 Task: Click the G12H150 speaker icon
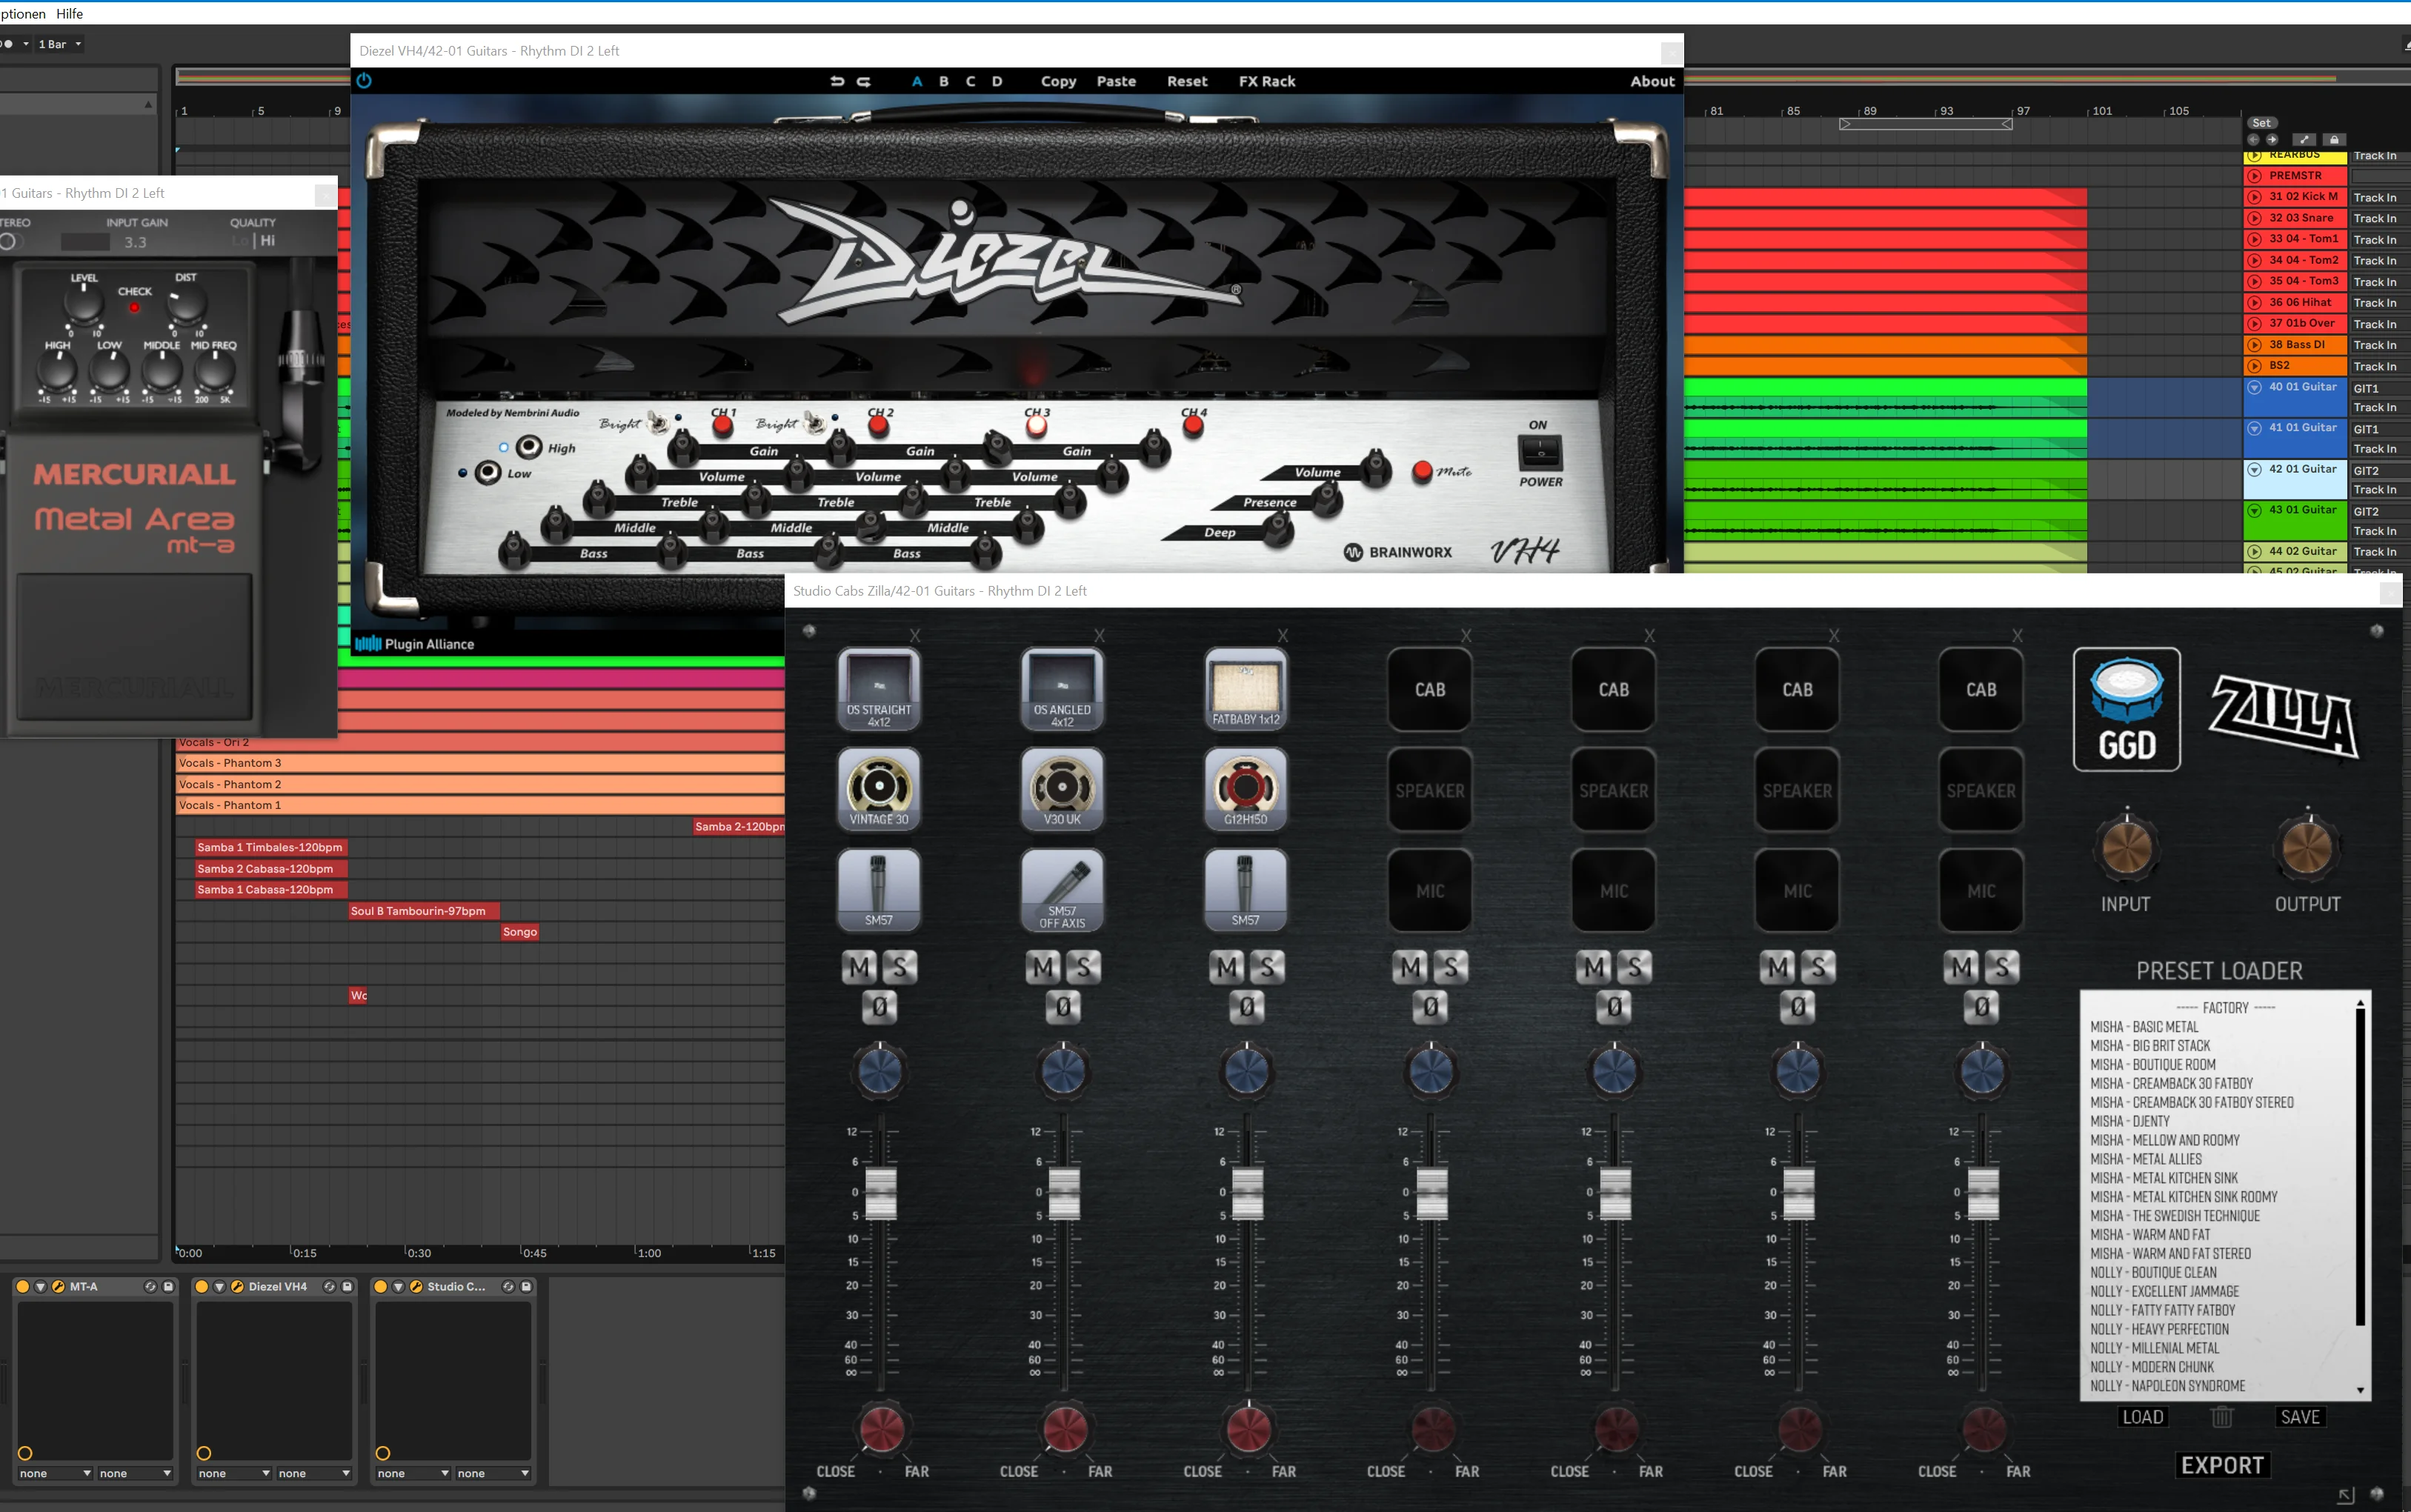(x=1246, y=790)
